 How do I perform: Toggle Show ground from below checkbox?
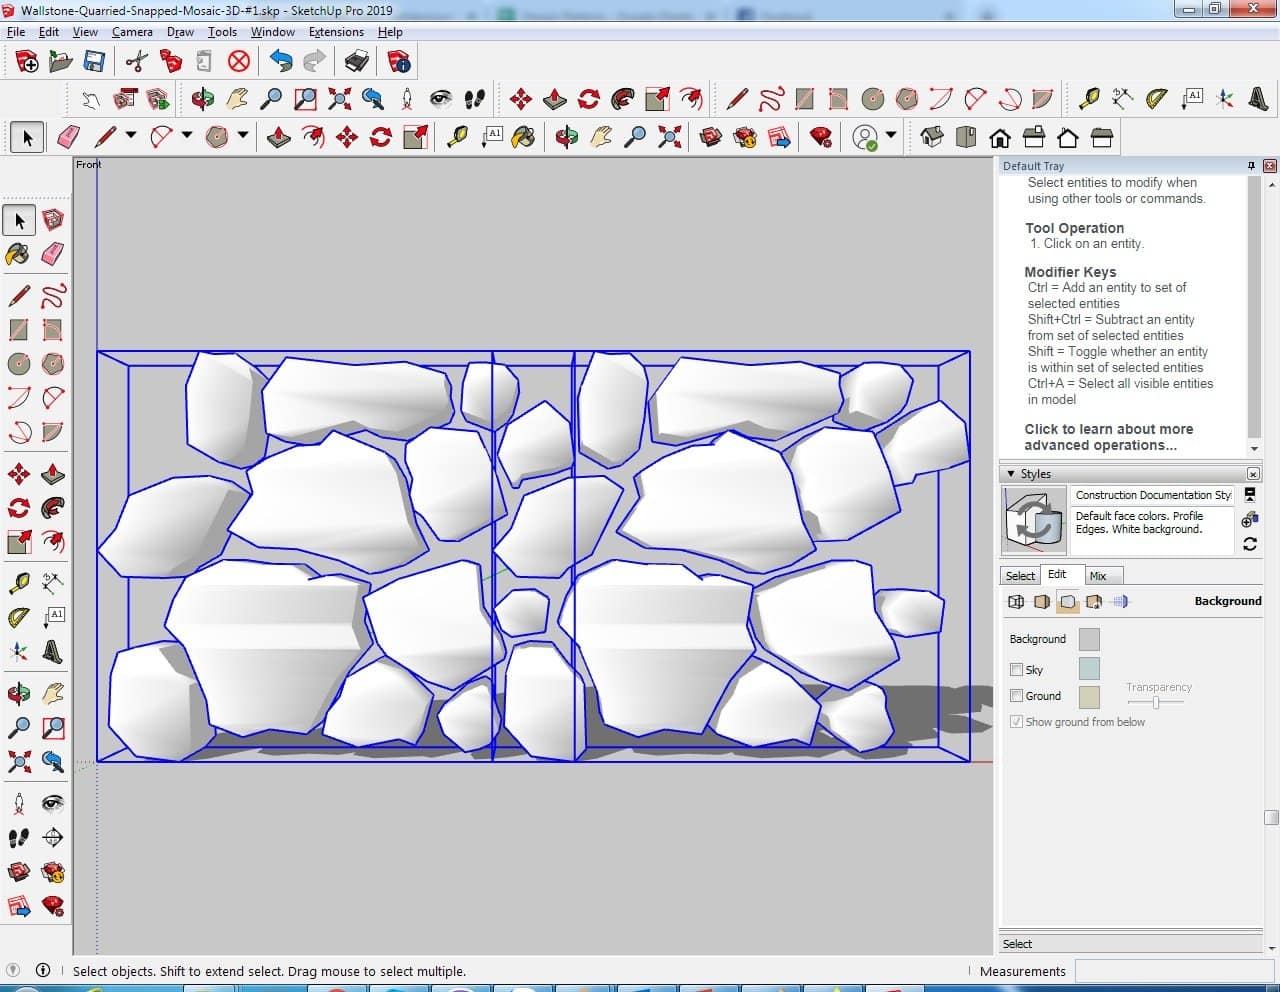point(1016,722)
